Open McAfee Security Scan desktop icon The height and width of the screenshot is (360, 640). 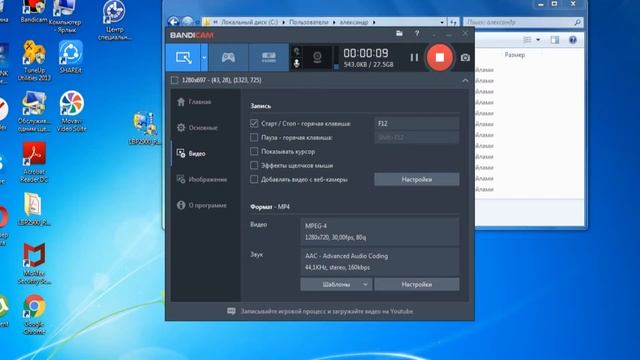point(34,264)
